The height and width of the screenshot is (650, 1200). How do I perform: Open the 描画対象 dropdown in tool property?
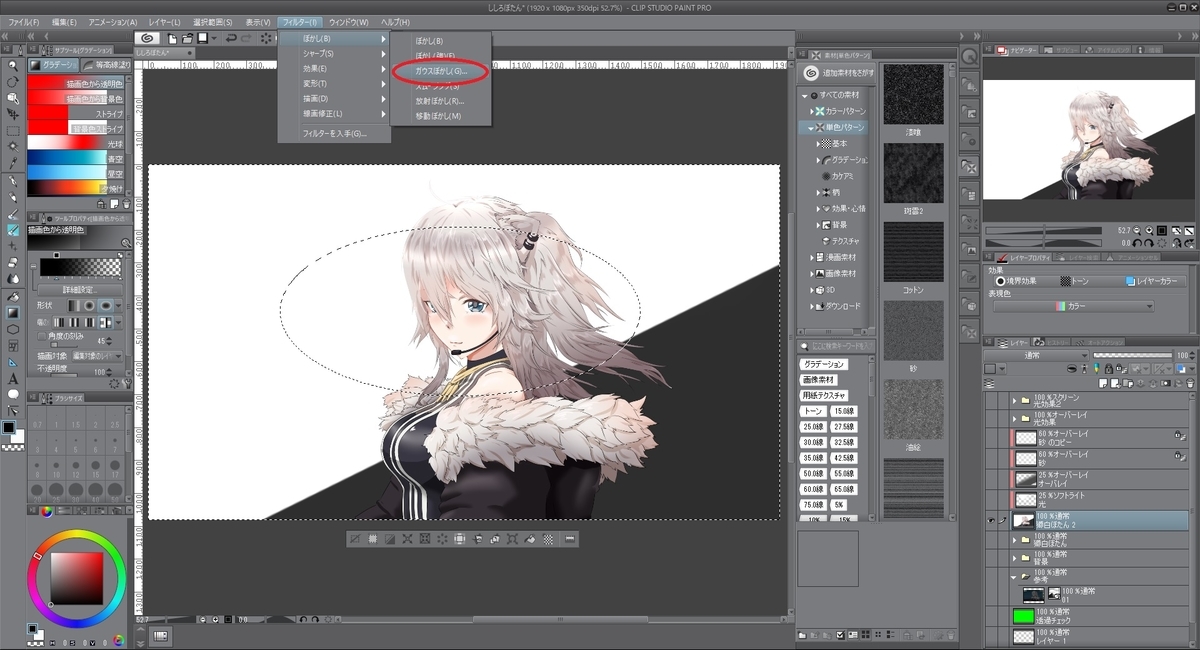coord(96,356)
